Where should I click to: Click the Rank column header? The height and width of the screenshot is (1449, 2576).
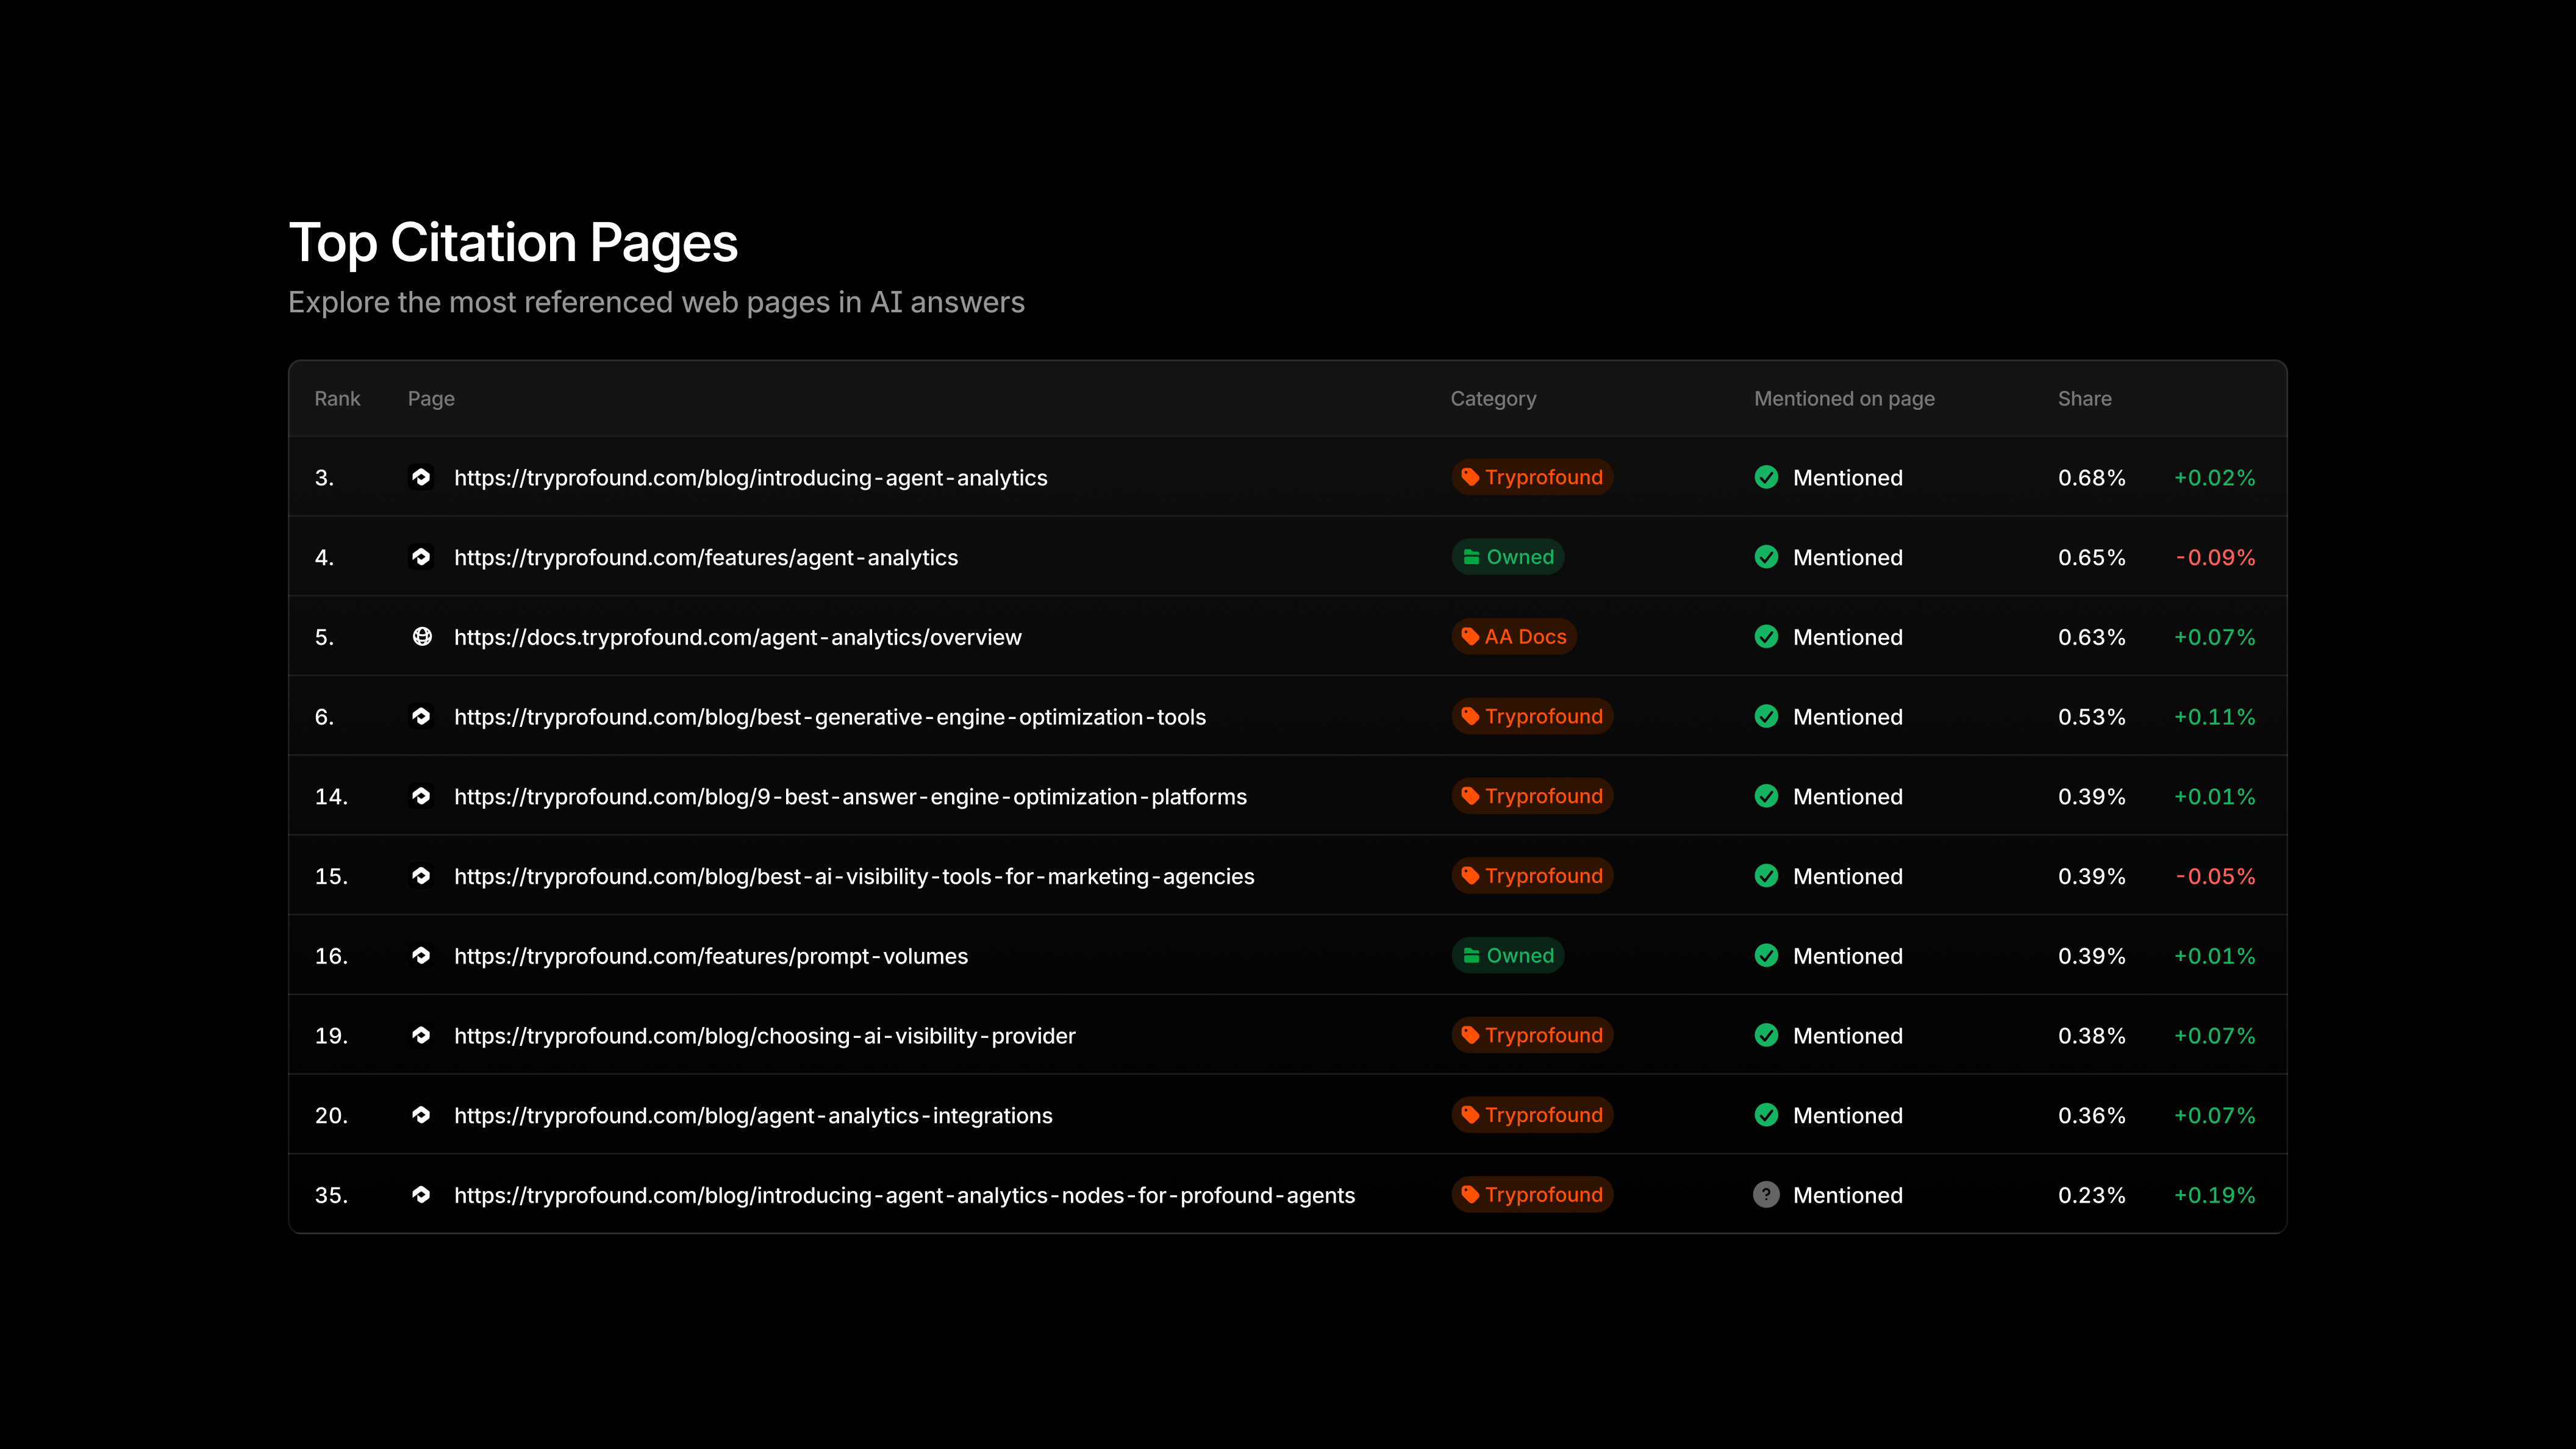[x=337, y=398]
